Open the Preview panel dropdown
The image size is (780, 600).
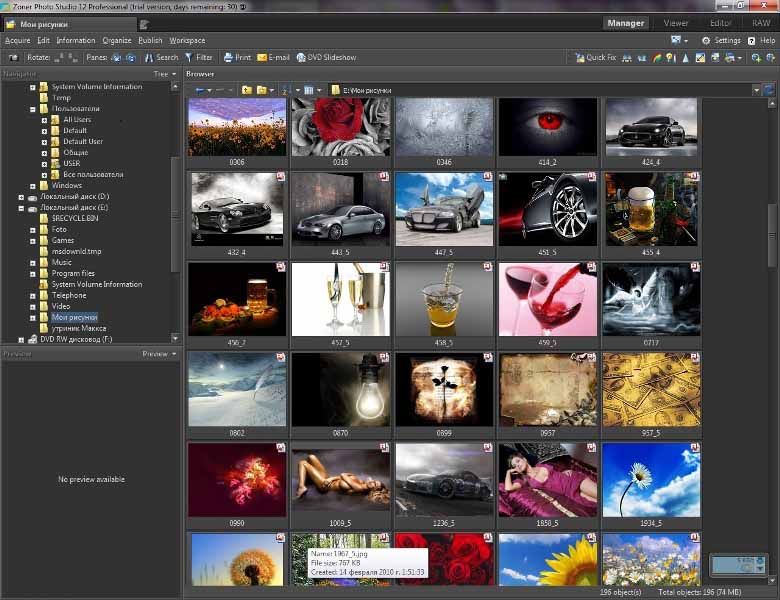click(x=158, y=353)
